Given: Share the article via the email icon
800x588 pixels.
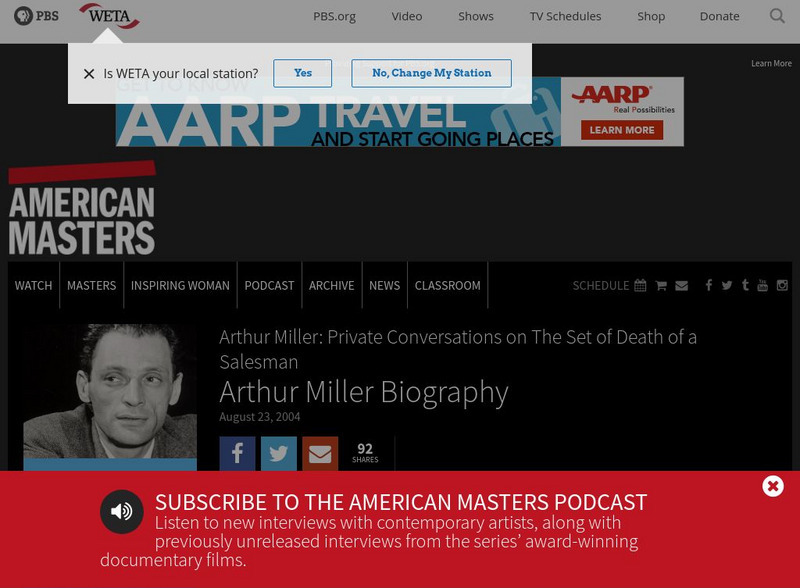Looking at the screenshot, I should [x=319, y=453].
